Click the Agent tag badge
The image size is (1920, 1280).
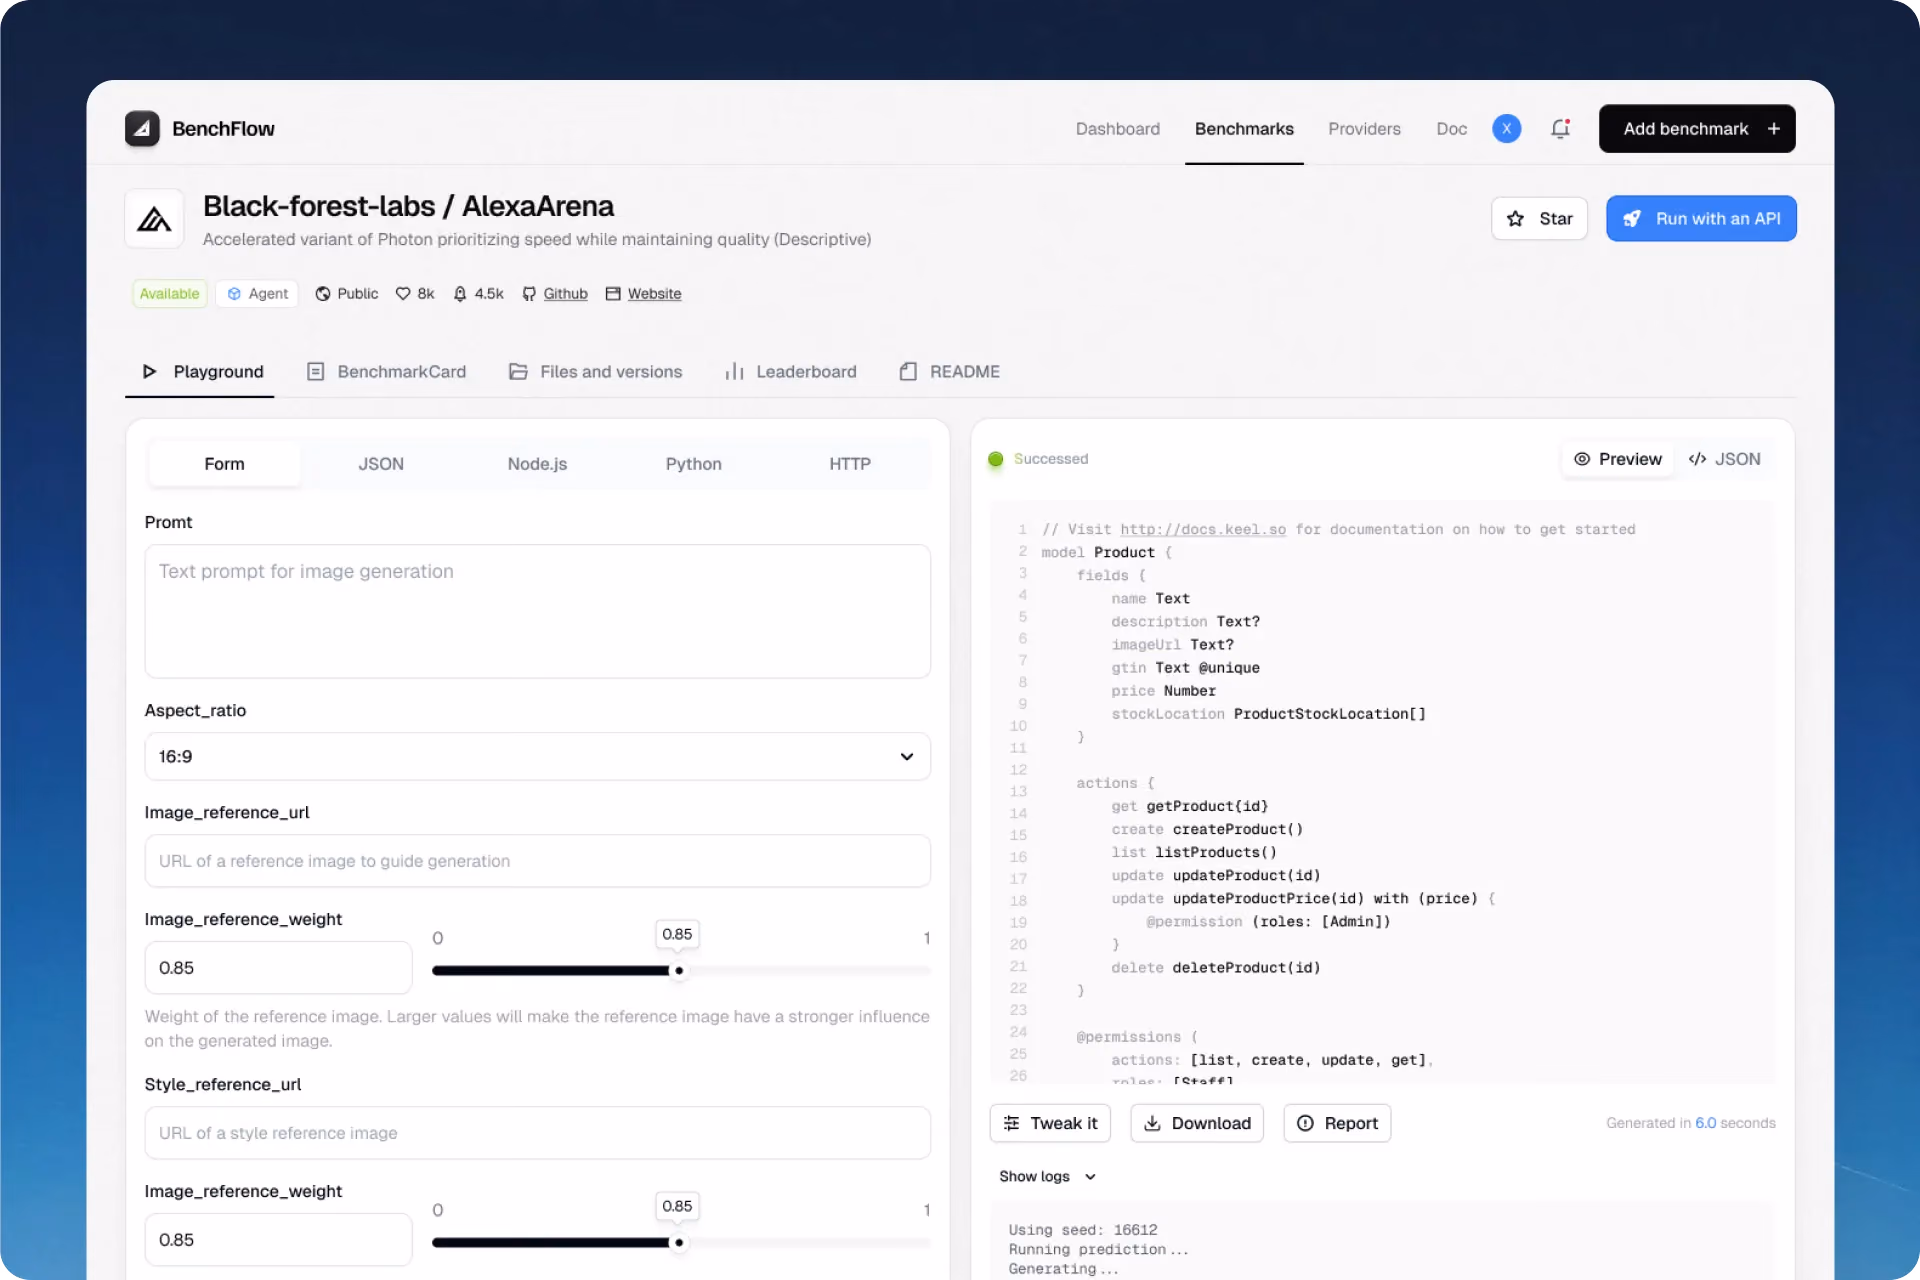(257, 293)
